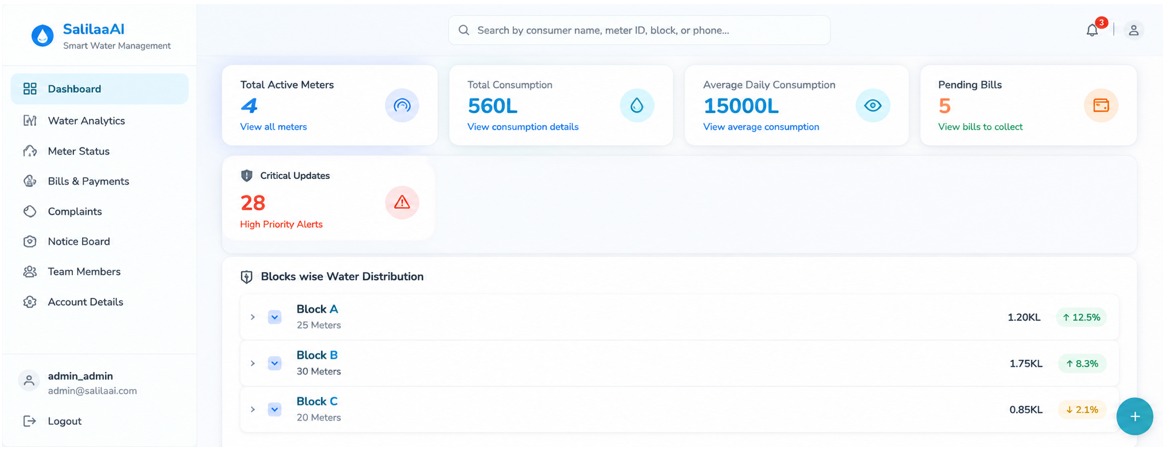This screenshot has height=465, width=1172.
Task: Click the High Priority Alerts link
Action: 281,224
